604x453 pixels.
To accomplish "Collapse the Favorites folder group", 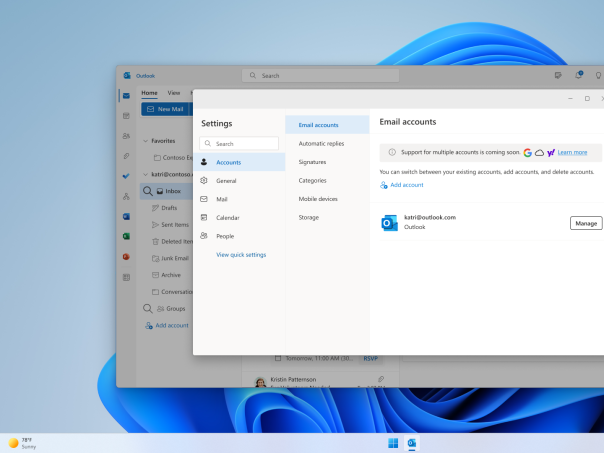I will tap(146, 142).
